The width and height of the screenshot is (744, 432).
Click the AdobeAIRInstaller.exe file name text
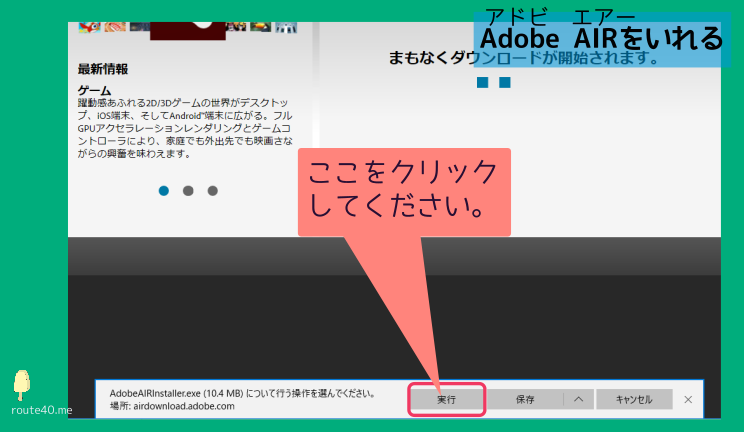click(x=155, y=393)
